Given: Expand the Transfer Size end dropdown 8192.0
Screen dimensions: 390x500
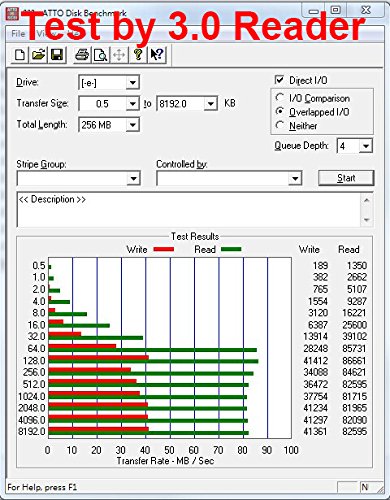Looking at the screenshot, I should [211, 104].
